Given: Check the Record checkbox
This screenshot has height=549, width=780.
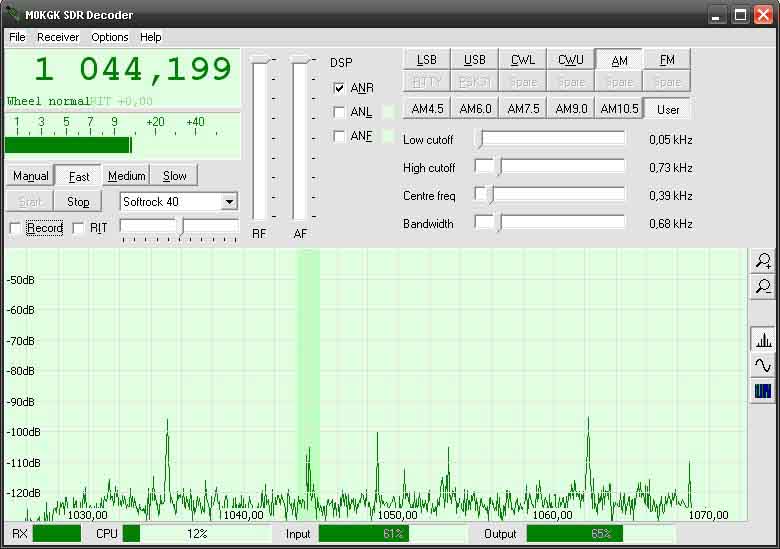Looking at the screenshot, I should [15, 228].
